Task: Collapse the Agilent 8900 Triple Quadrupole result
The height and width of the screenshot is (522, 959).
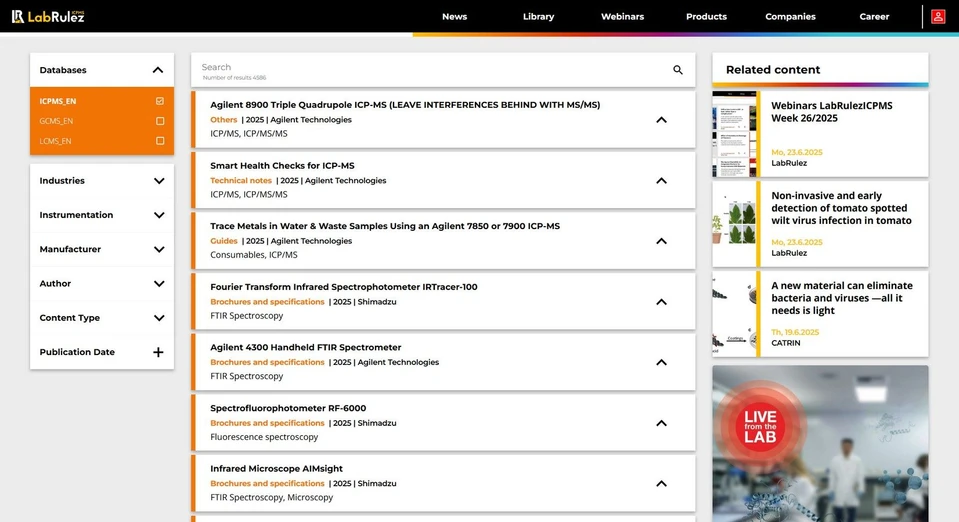Action: [x=661, y=120]
